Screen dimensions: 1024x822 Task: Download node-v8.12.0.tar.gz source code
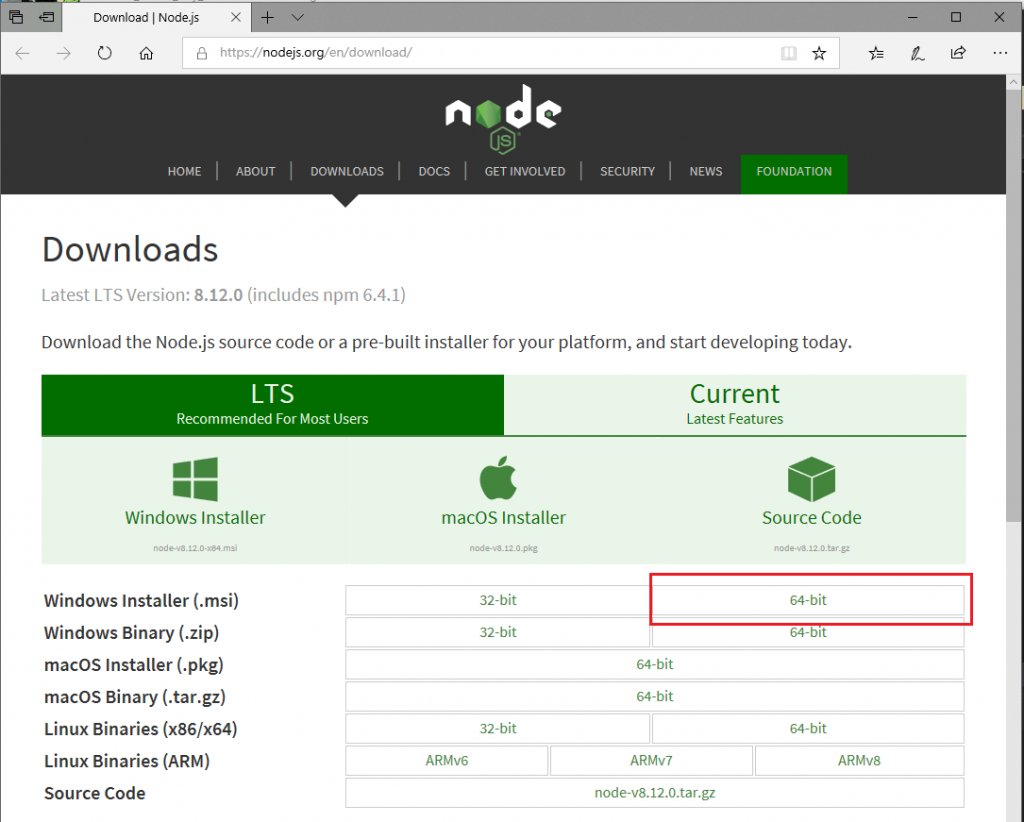tap(654, 793)
